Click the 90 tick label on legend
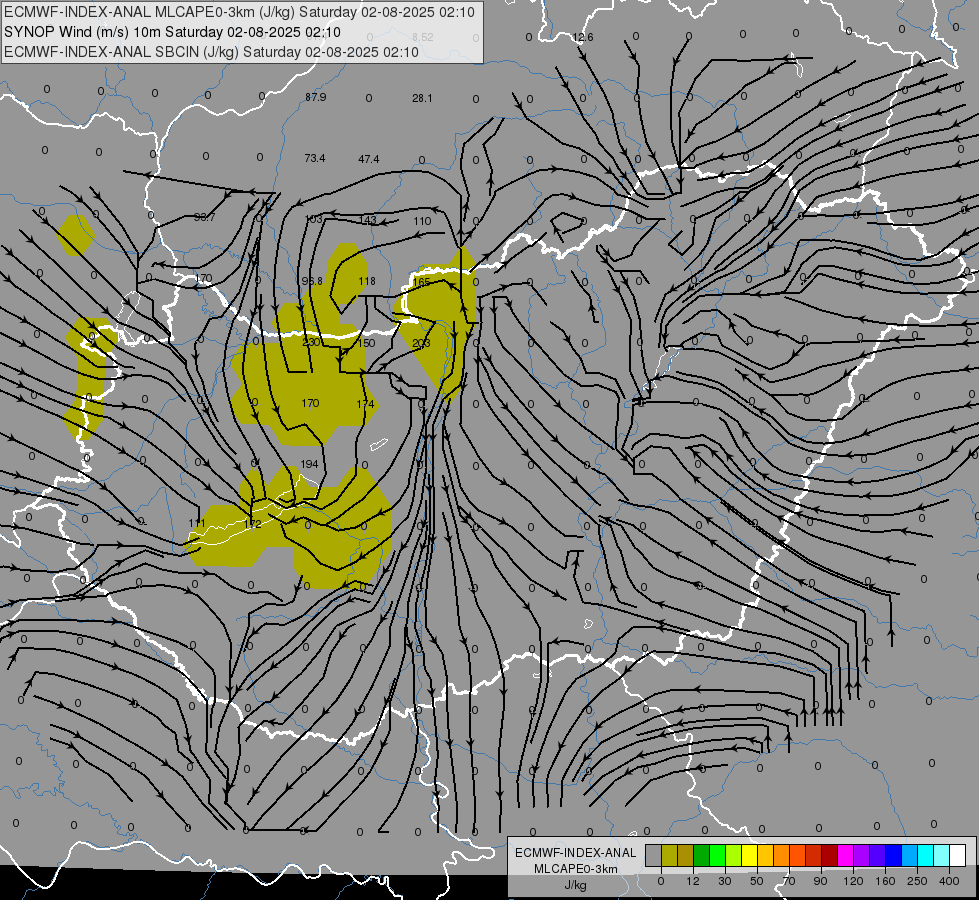 [821, 881]
